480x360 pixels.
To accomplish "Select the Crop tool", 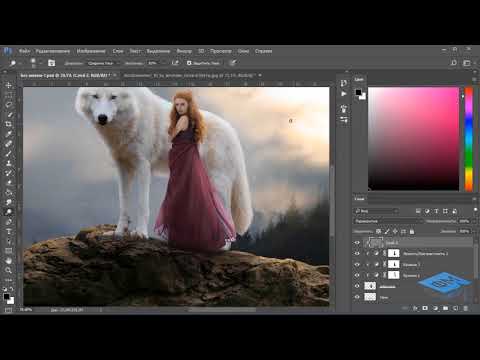I will coord(9,124).
